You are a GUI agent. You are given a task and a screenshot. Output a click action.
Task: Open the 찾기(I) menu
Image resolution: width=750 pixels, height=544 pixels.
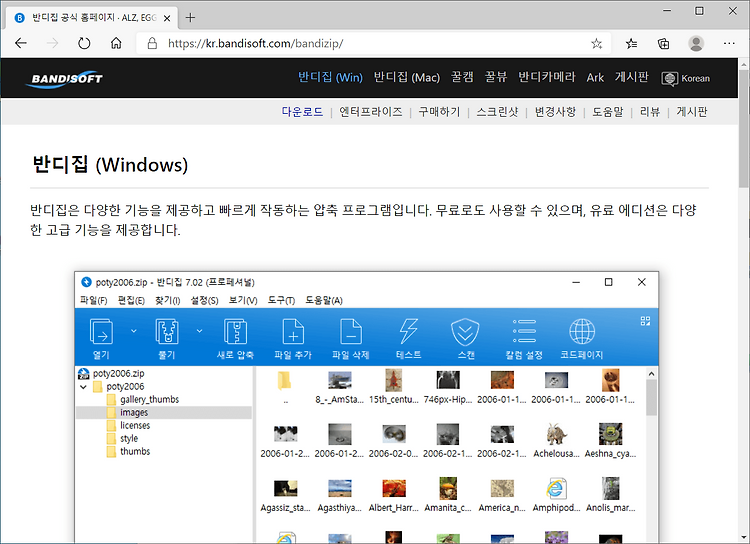(x=167, y=300)
